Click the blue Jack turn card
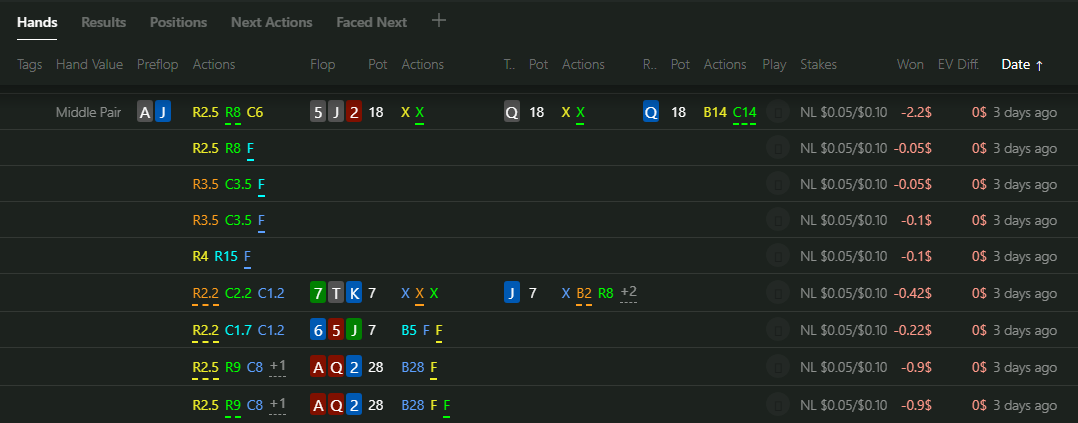This screenshot has height=423, width=1078. tap(512, 294)
